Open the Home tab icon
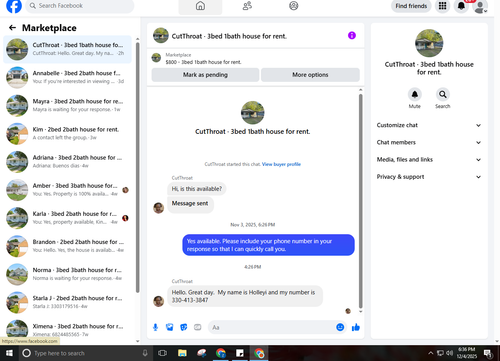Viewport: 500px width, 361px height. [200, 6]
